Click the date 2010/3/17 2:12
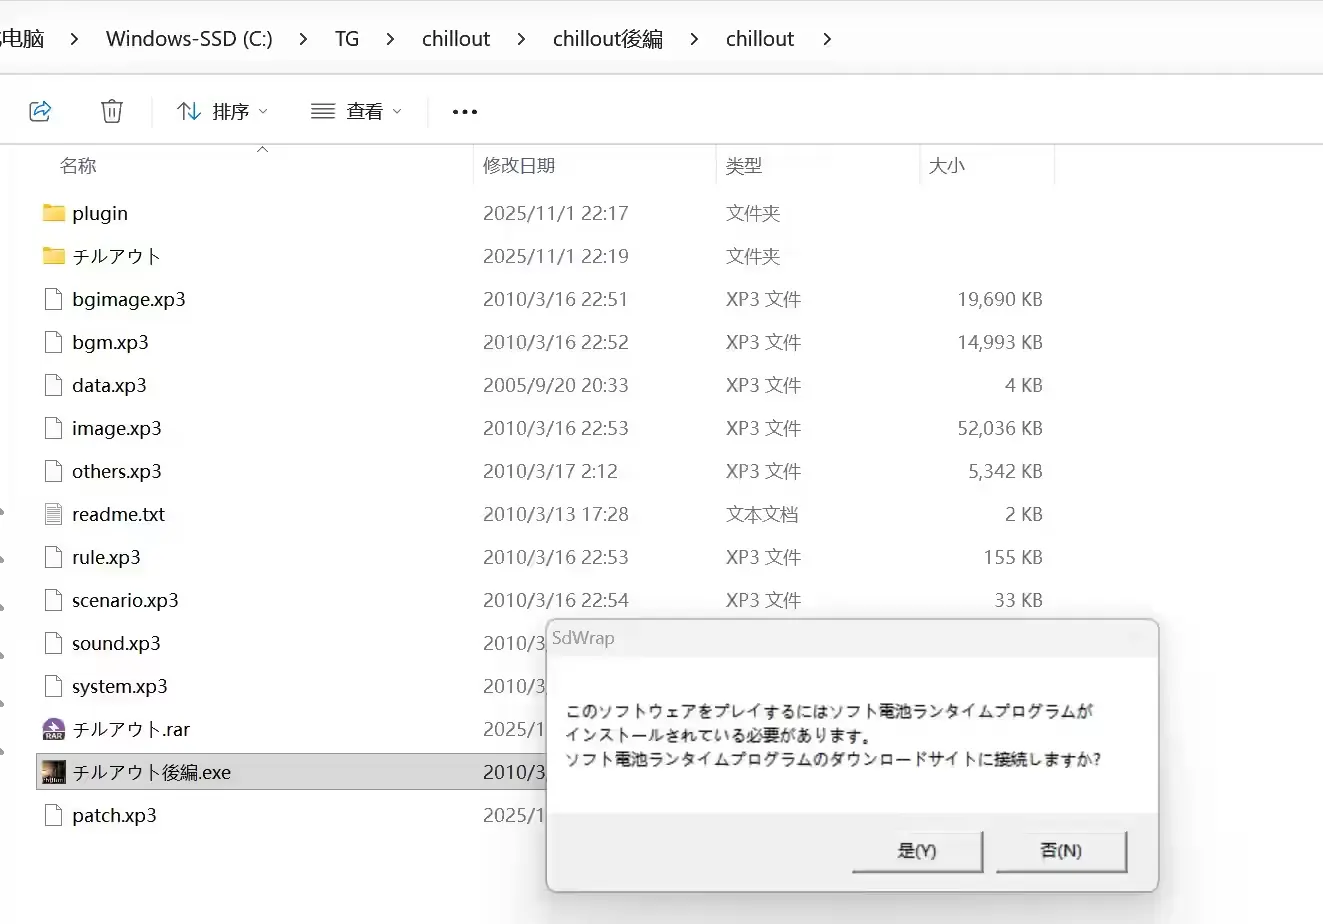Viewport: 1323px width, 924px height. click(550, 471)
